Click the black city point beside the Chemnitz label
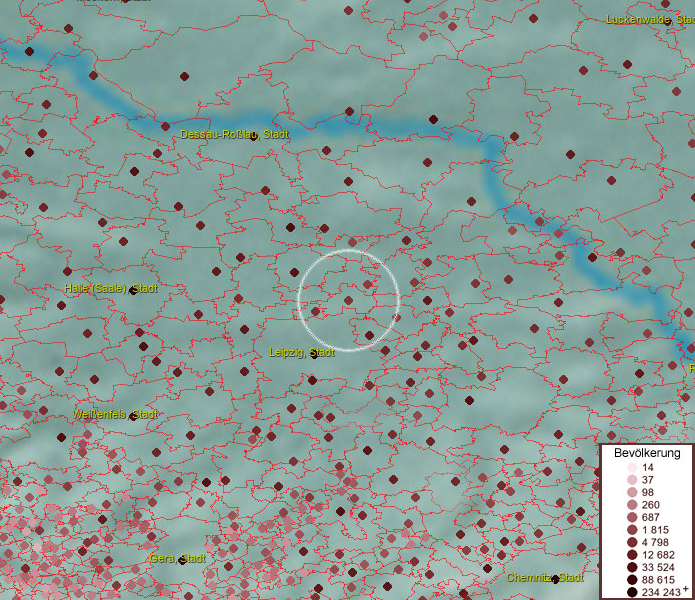The image size is (695, 600). (x=555, y=579)
